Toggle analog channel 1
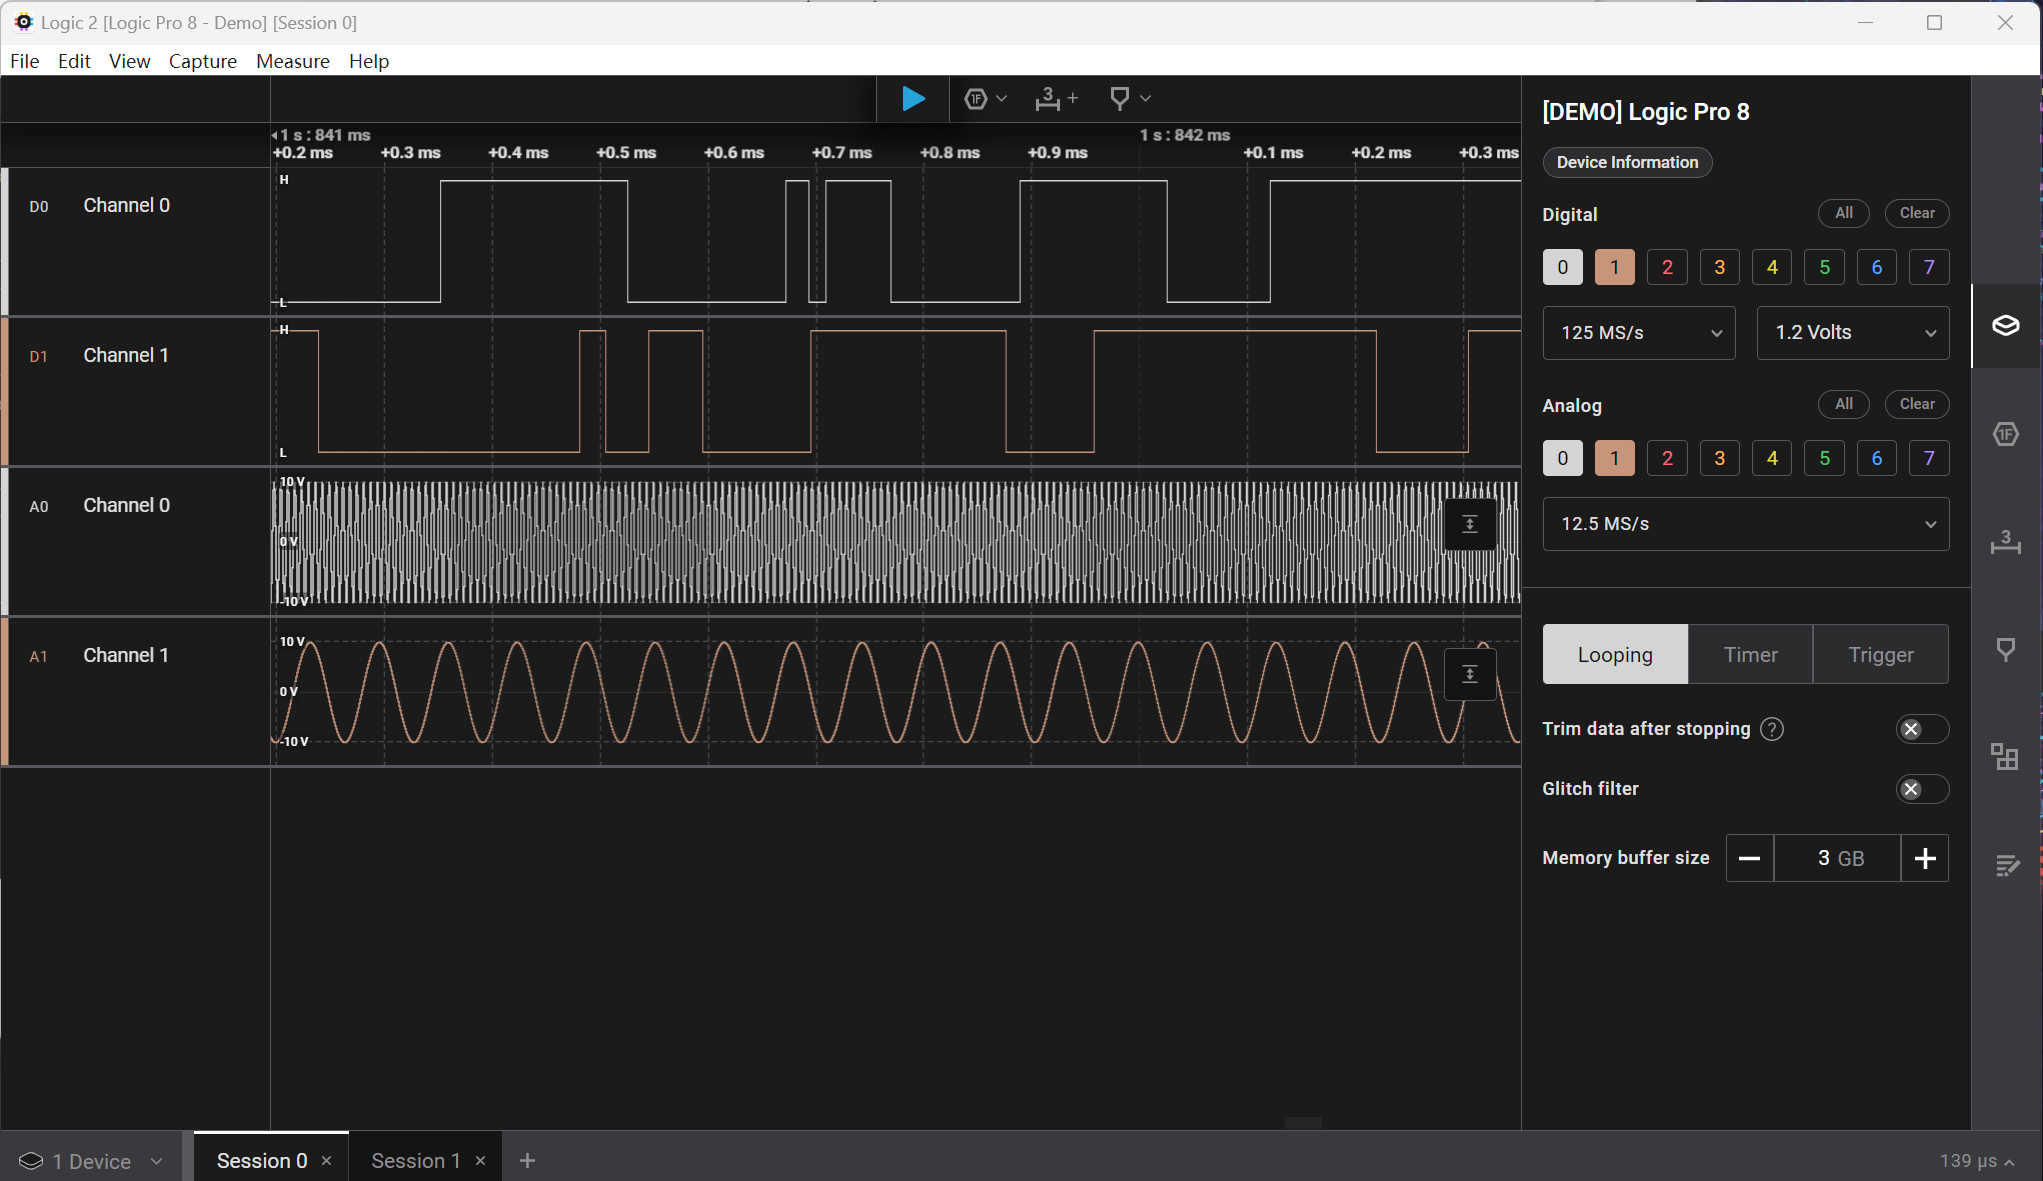Viewport: 2043px width, 1181px height. (x=1615, y=458)
